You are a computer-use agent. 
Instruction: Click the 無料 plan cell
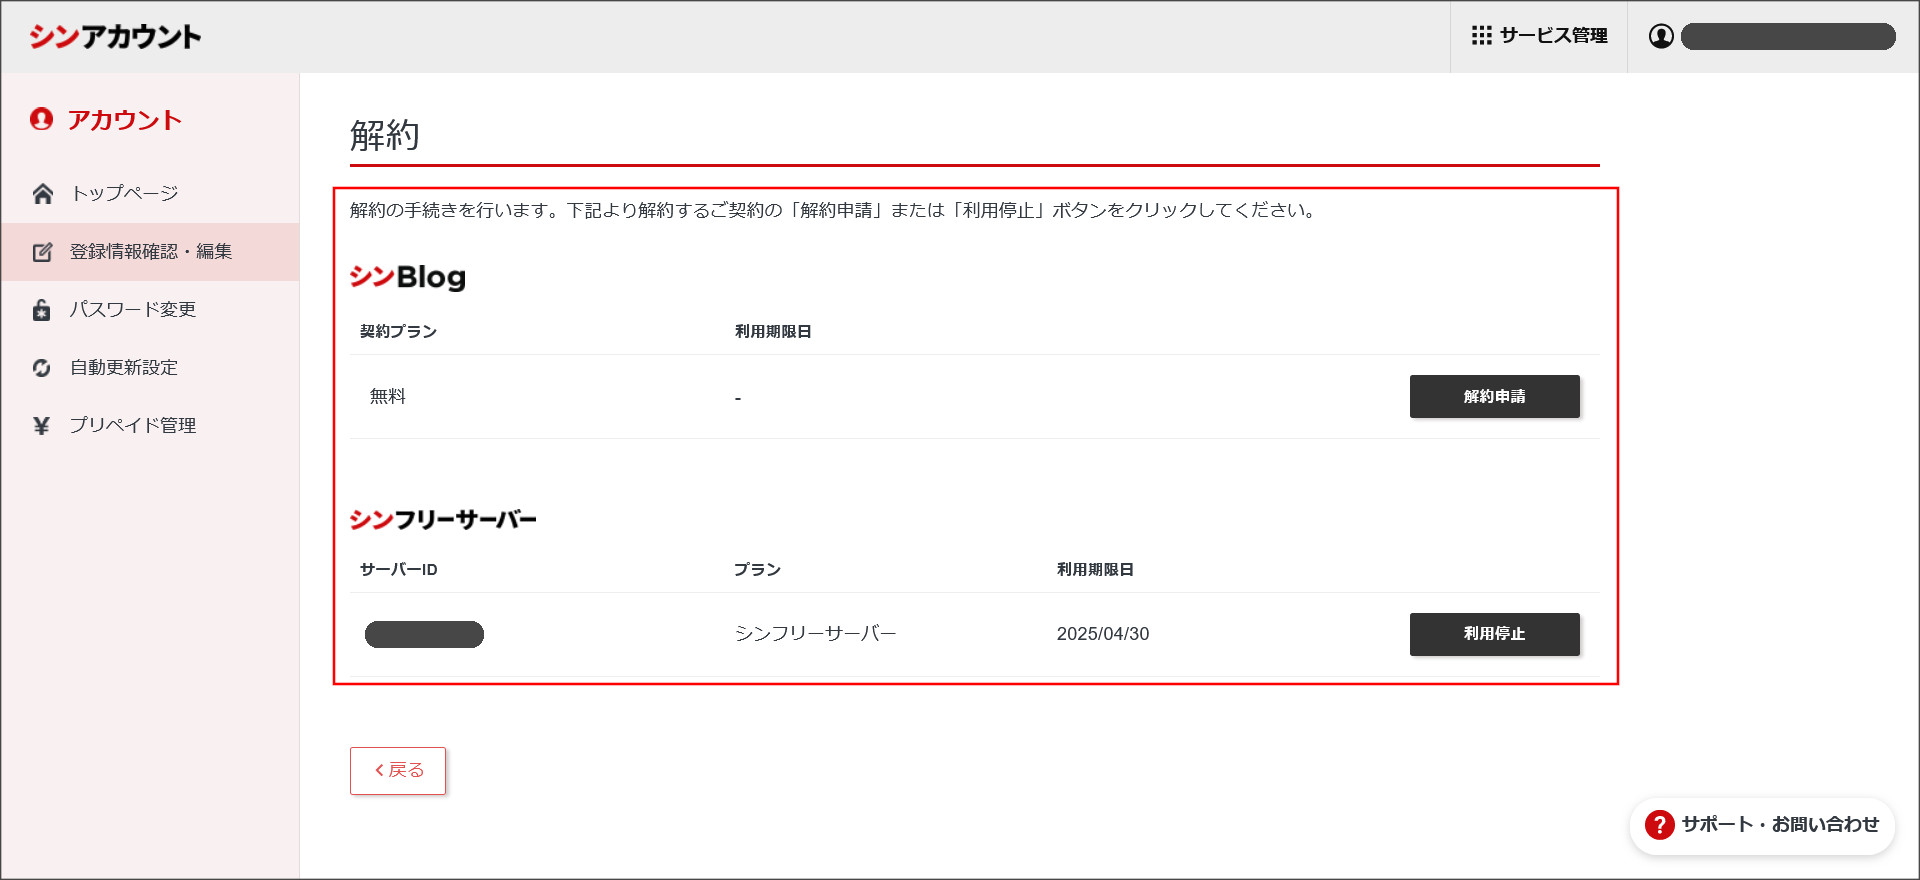click(x=388, y=397)
